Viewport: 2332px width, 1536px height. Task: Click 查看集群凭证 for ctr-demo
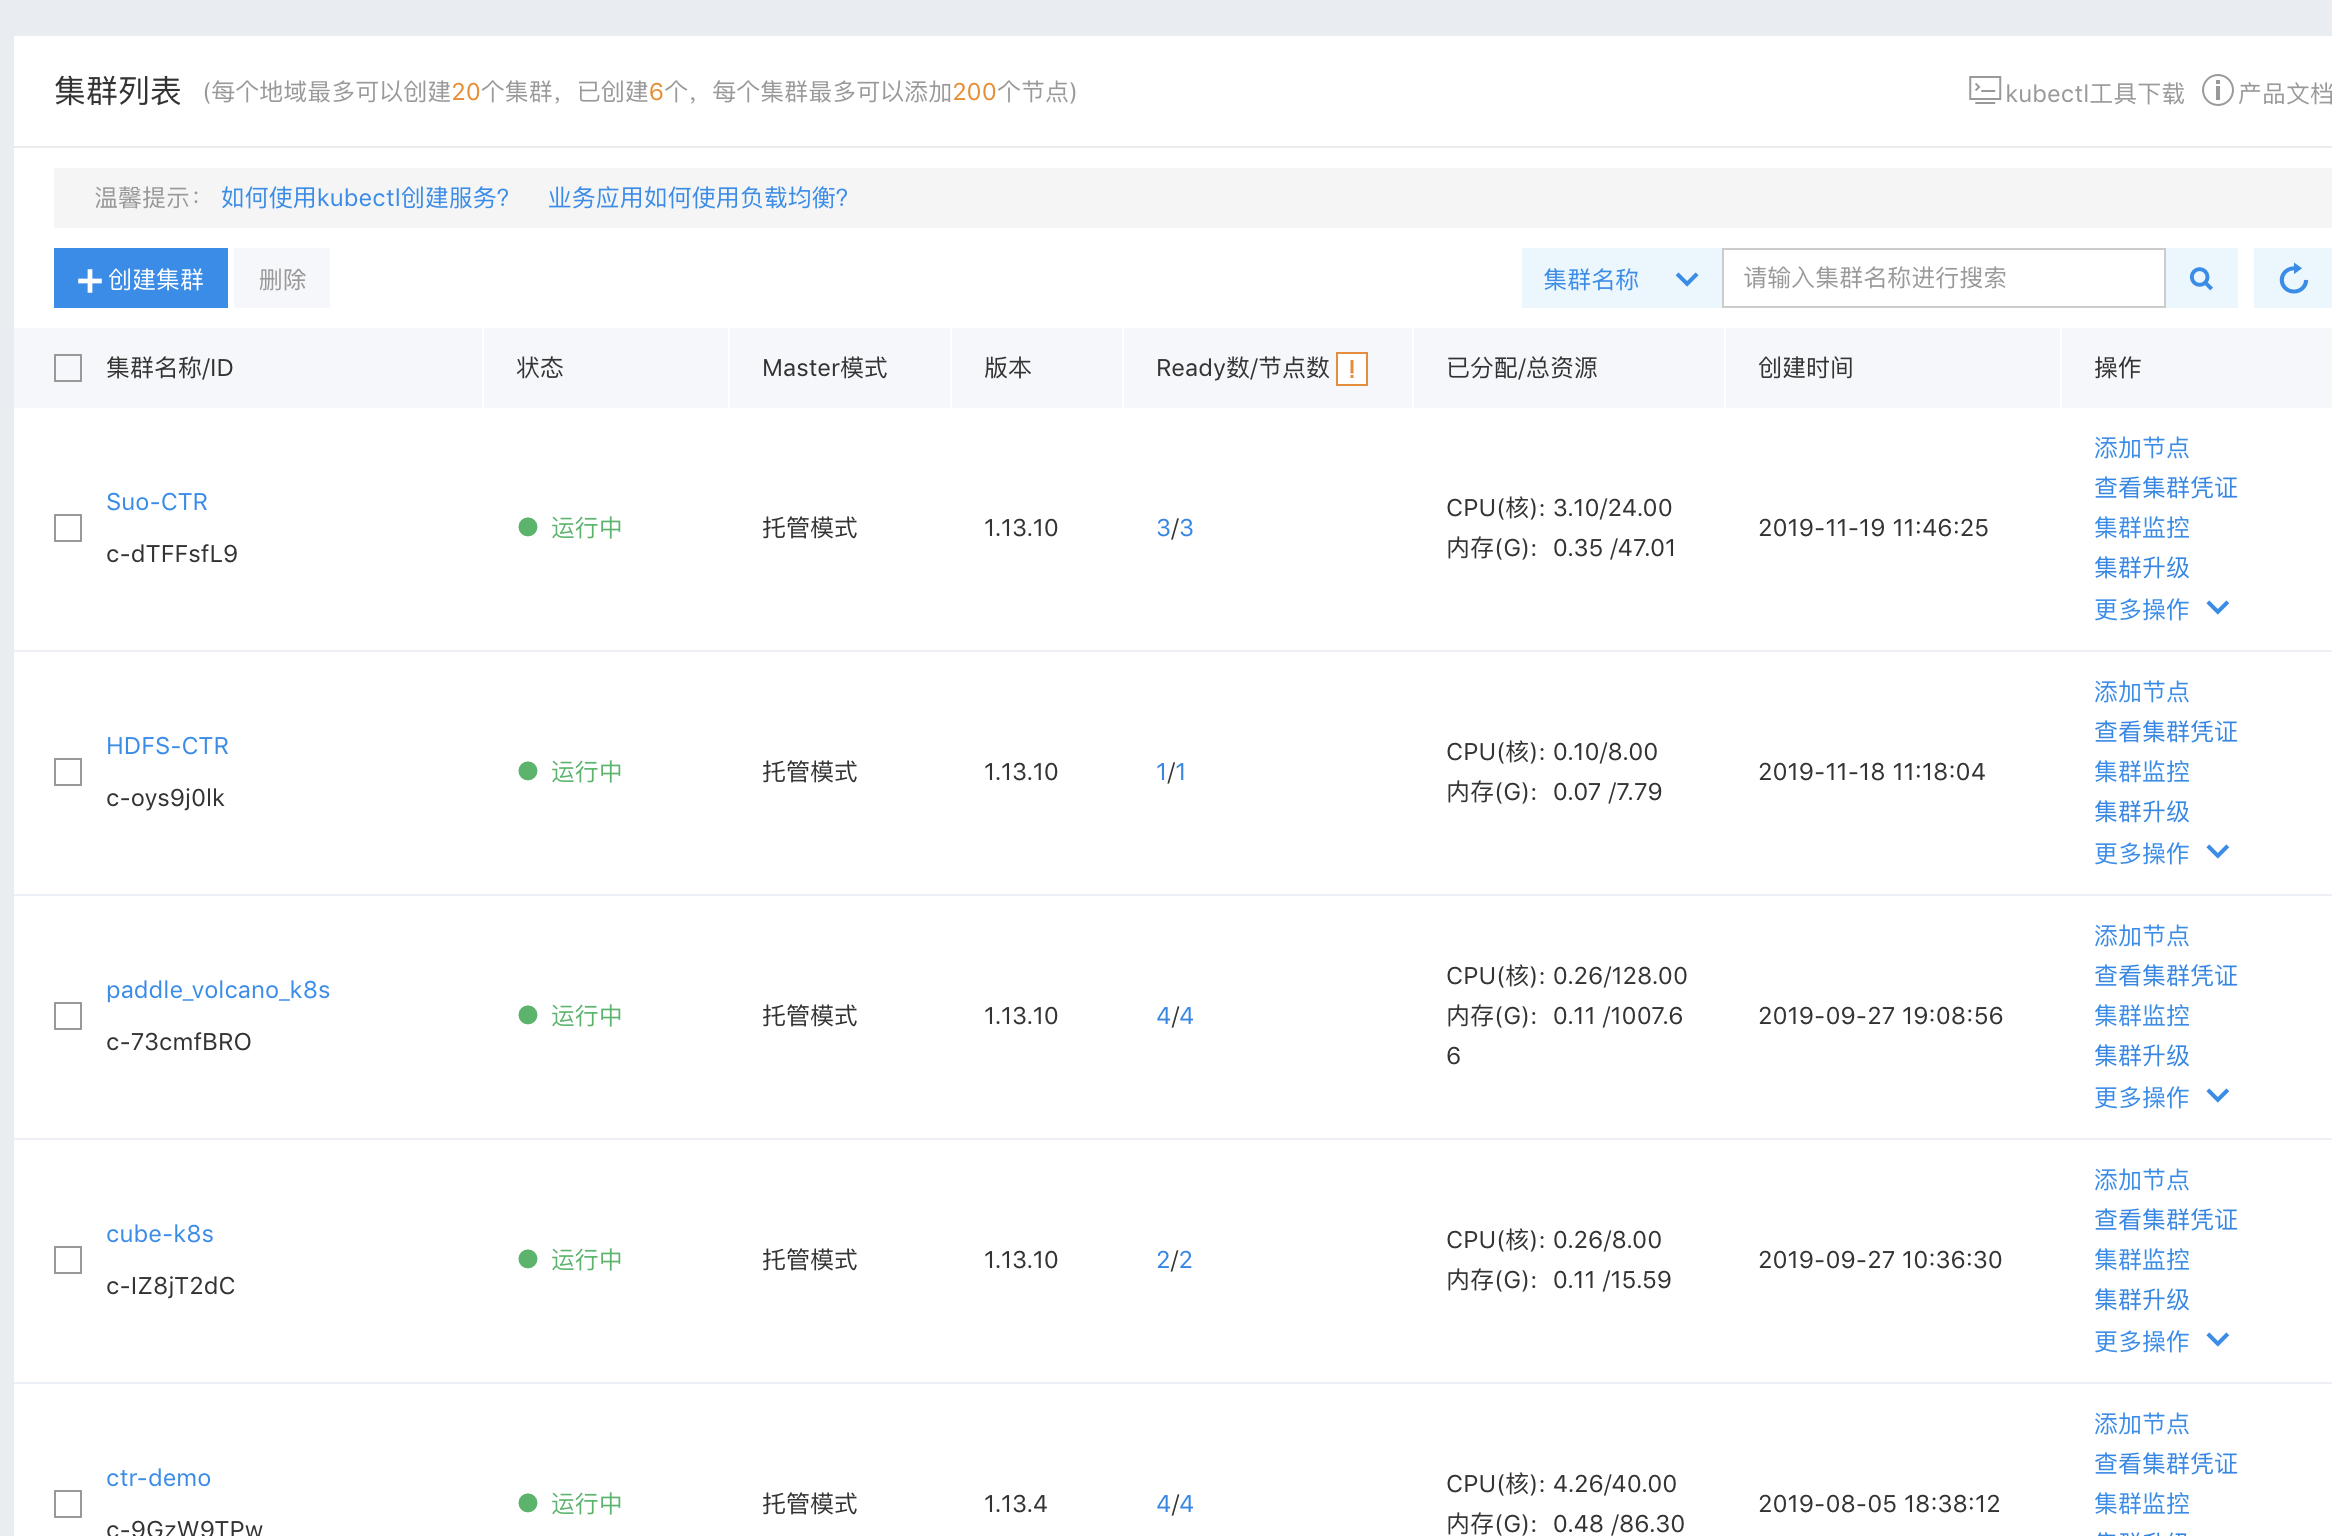[x=2166, y=1463]
